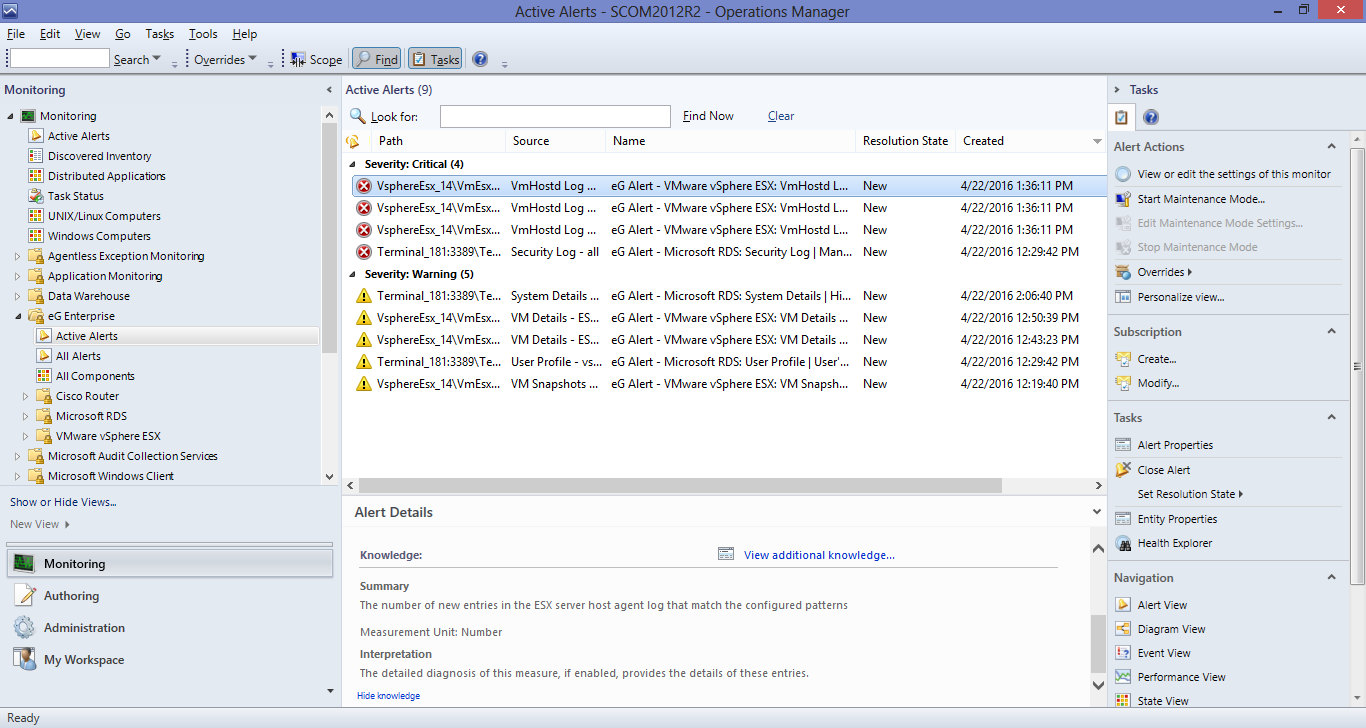Open Set Resolution State submenu

[x=1190, y=494]
